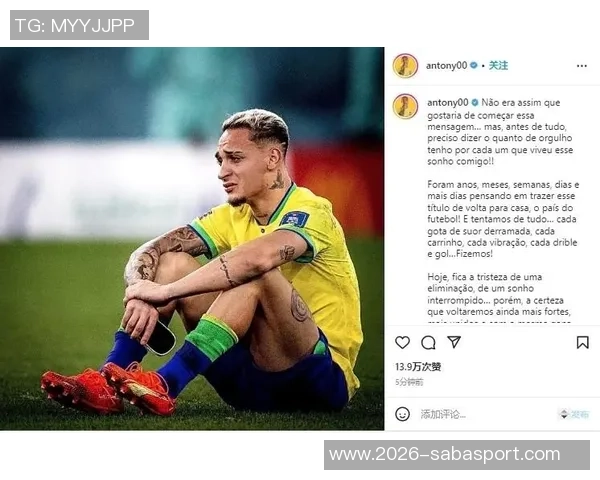
Task: Open antony00 username in the caption
Action: point(448,103)
